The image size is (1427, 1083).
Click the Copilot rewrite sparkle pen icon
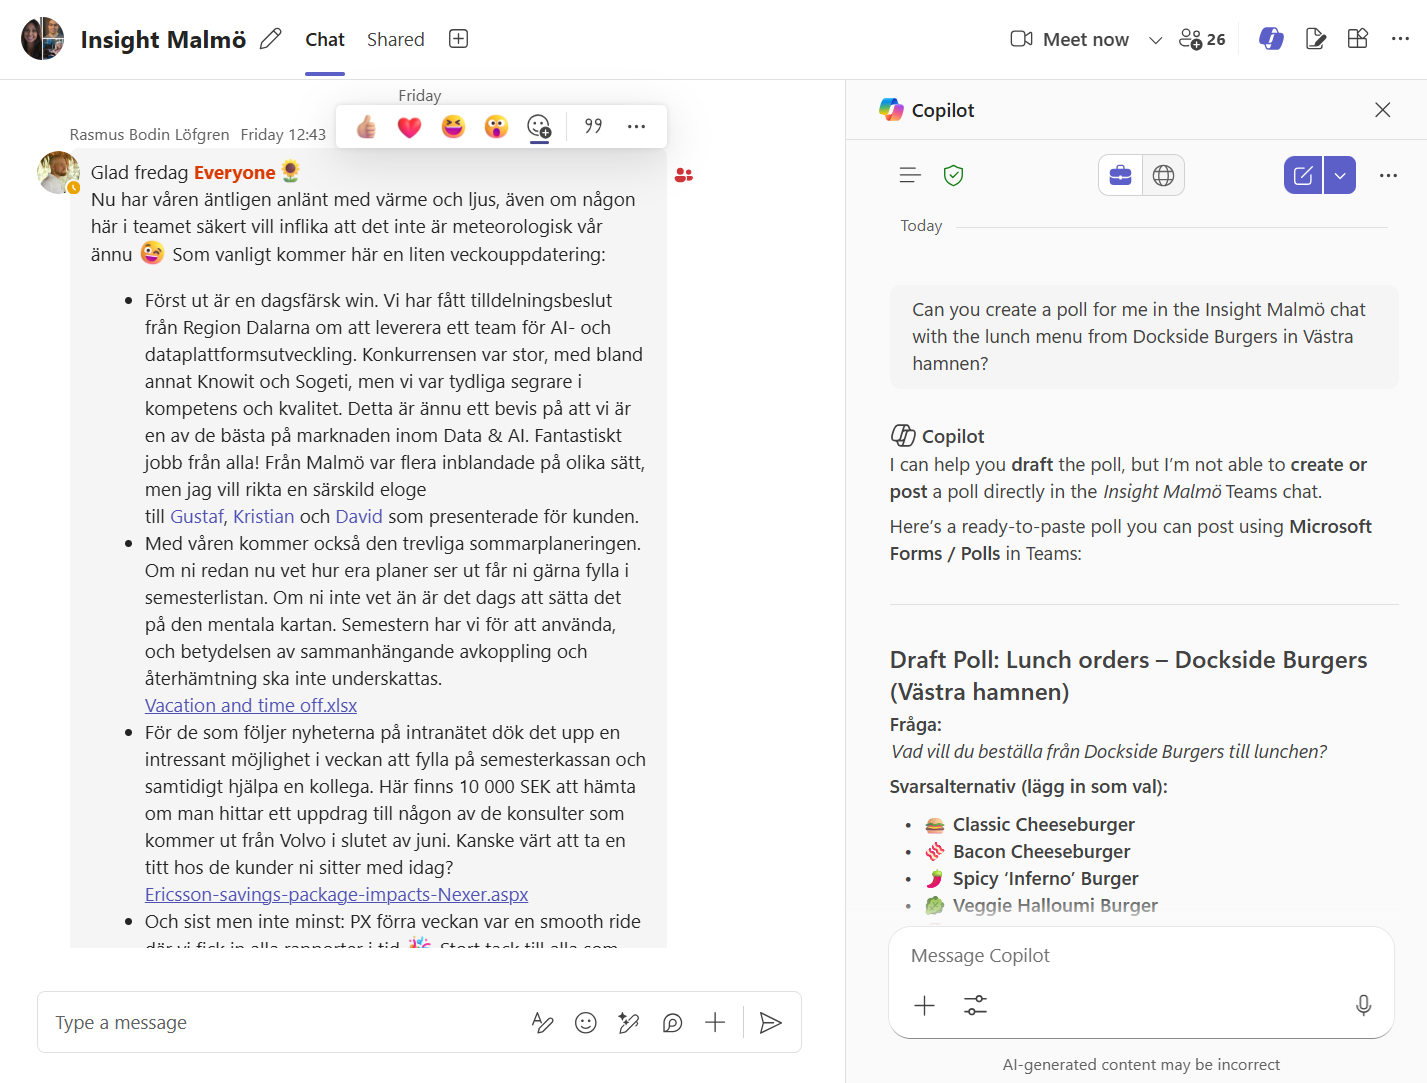point(629,1022)
